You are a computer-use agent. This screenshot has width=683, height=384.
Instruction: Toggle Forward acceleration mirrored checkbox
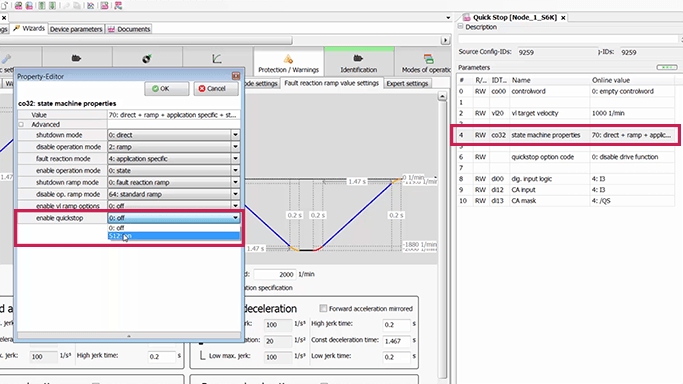click(x=323, y=308)
